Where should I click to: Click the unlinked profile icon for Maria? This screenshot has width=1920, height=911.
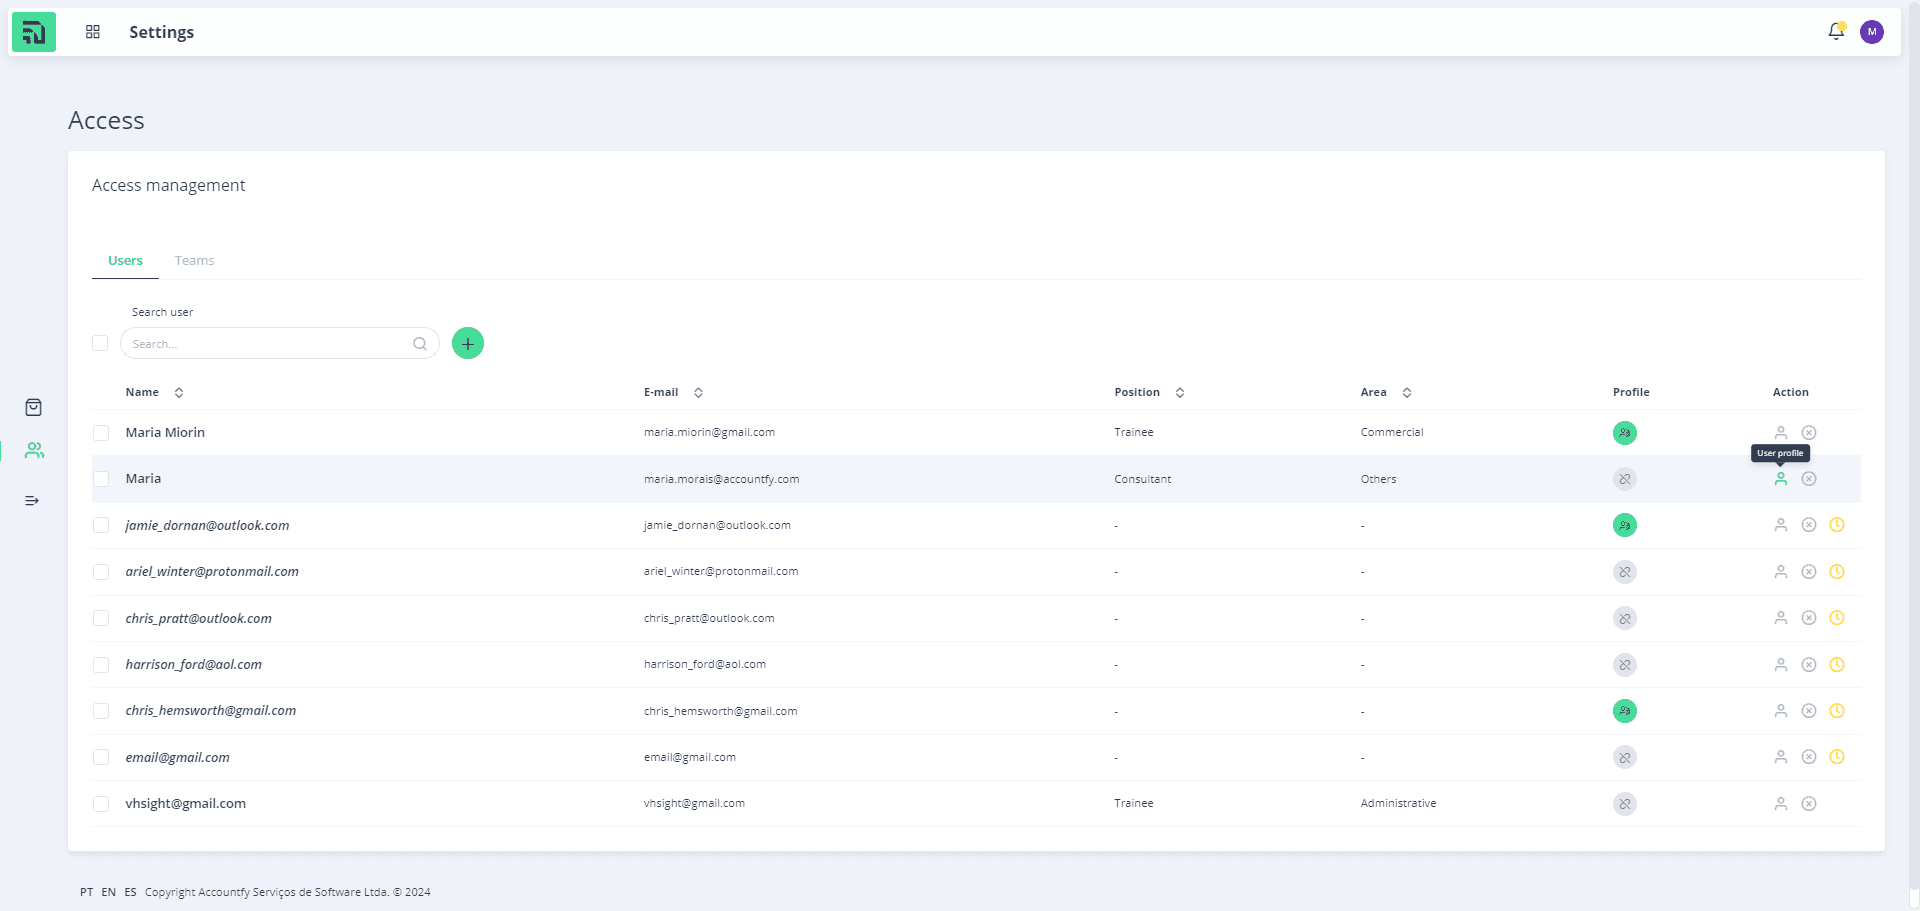[1625, 479]
